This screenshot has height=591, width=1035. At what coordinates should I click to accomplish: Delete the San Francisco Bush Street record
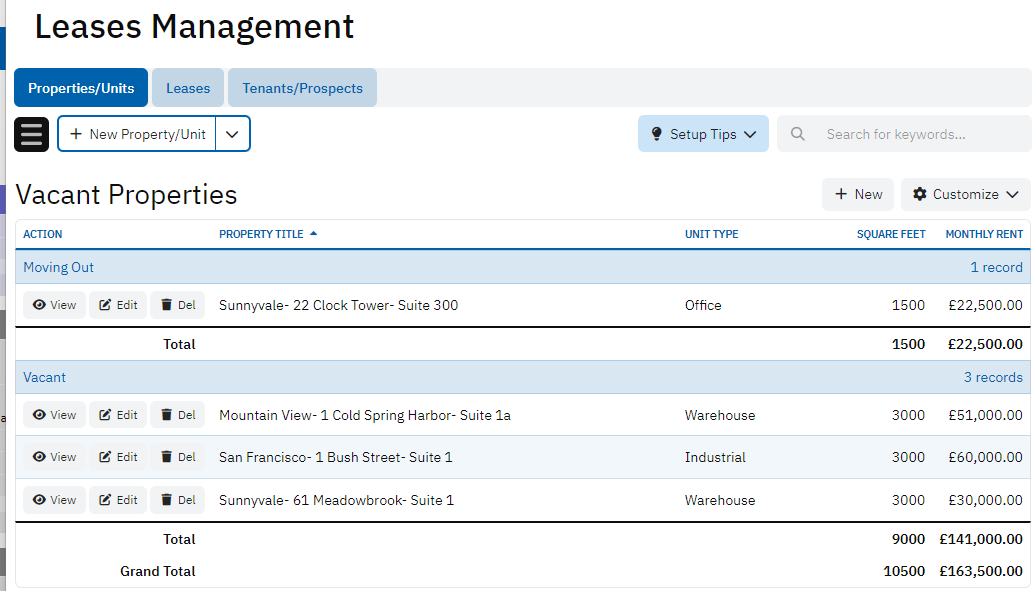point(177,457)
